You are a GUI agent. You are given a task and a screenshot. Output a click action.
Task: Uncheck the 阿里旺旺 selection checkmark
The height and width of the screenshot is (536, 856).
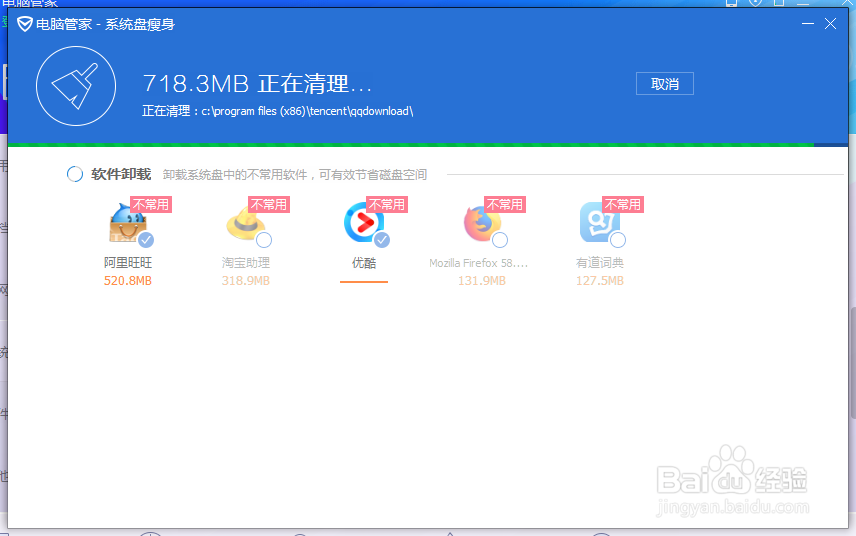click(x=146, y=240)
